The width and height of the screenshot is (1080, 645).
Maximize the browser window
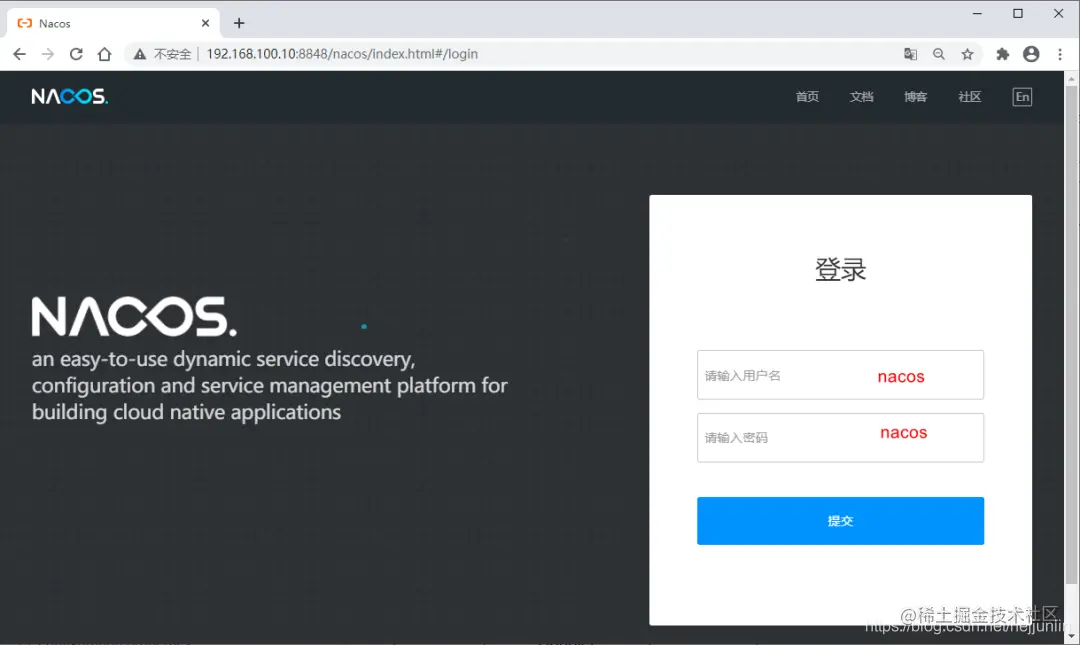(1018, 14)
